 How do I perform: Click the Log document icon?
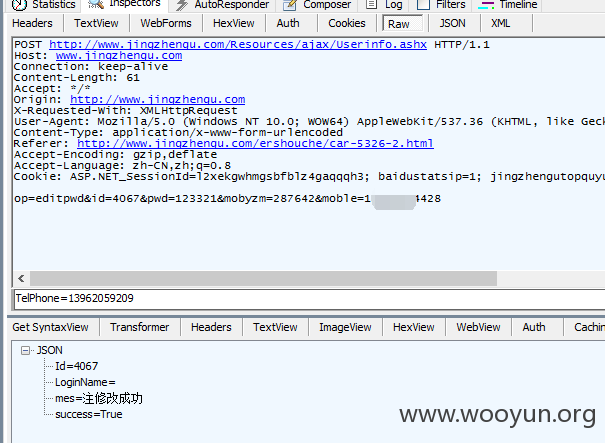[371, 4]
